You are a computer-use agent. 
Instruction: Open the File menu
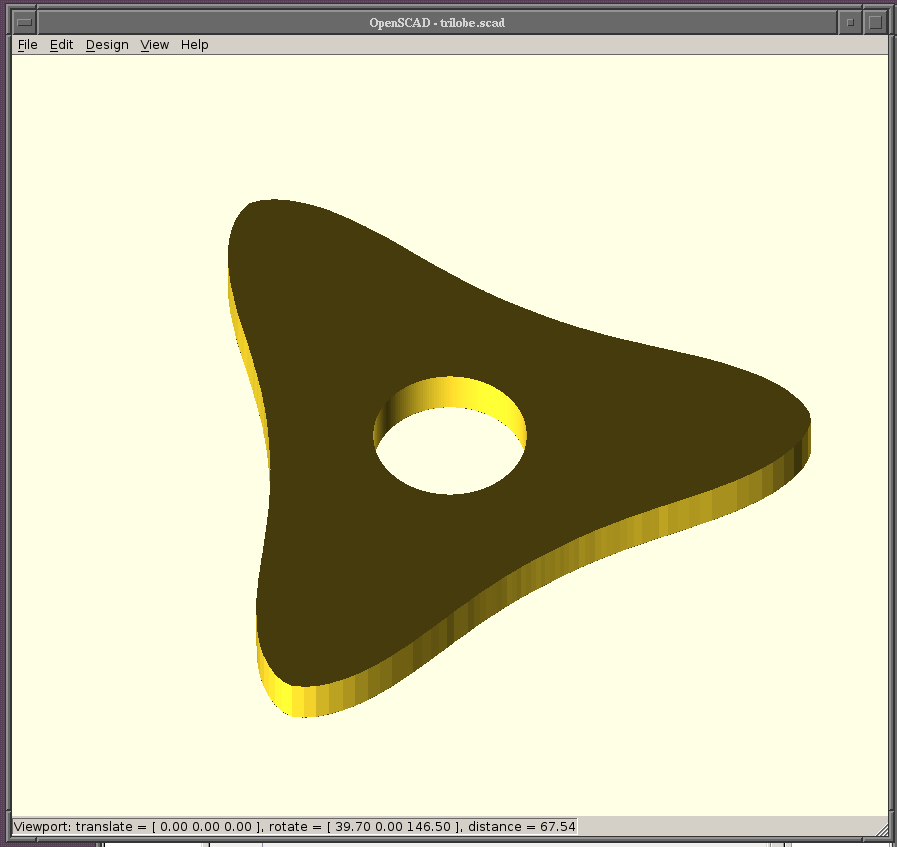pos(27,45)
